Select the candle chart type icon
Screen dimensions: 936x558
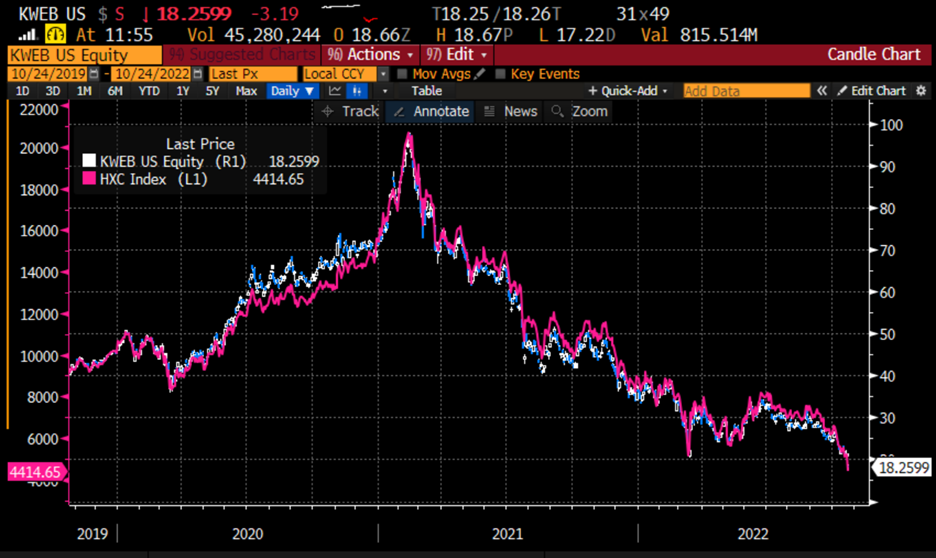tap(357, 91)
